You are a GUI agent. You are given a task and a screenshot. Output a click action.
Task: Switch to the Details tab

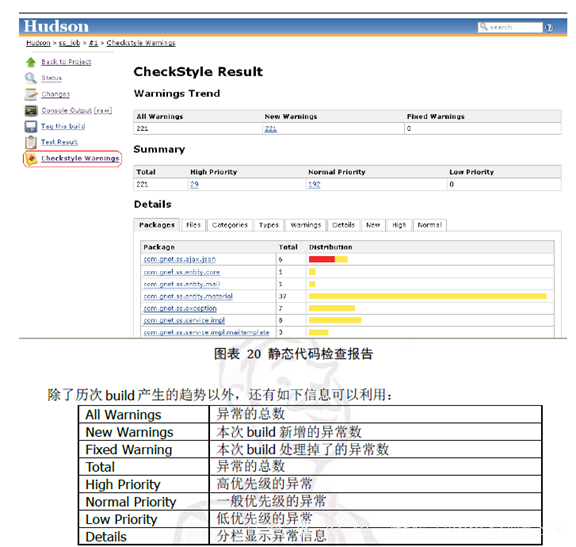point(343,225)
